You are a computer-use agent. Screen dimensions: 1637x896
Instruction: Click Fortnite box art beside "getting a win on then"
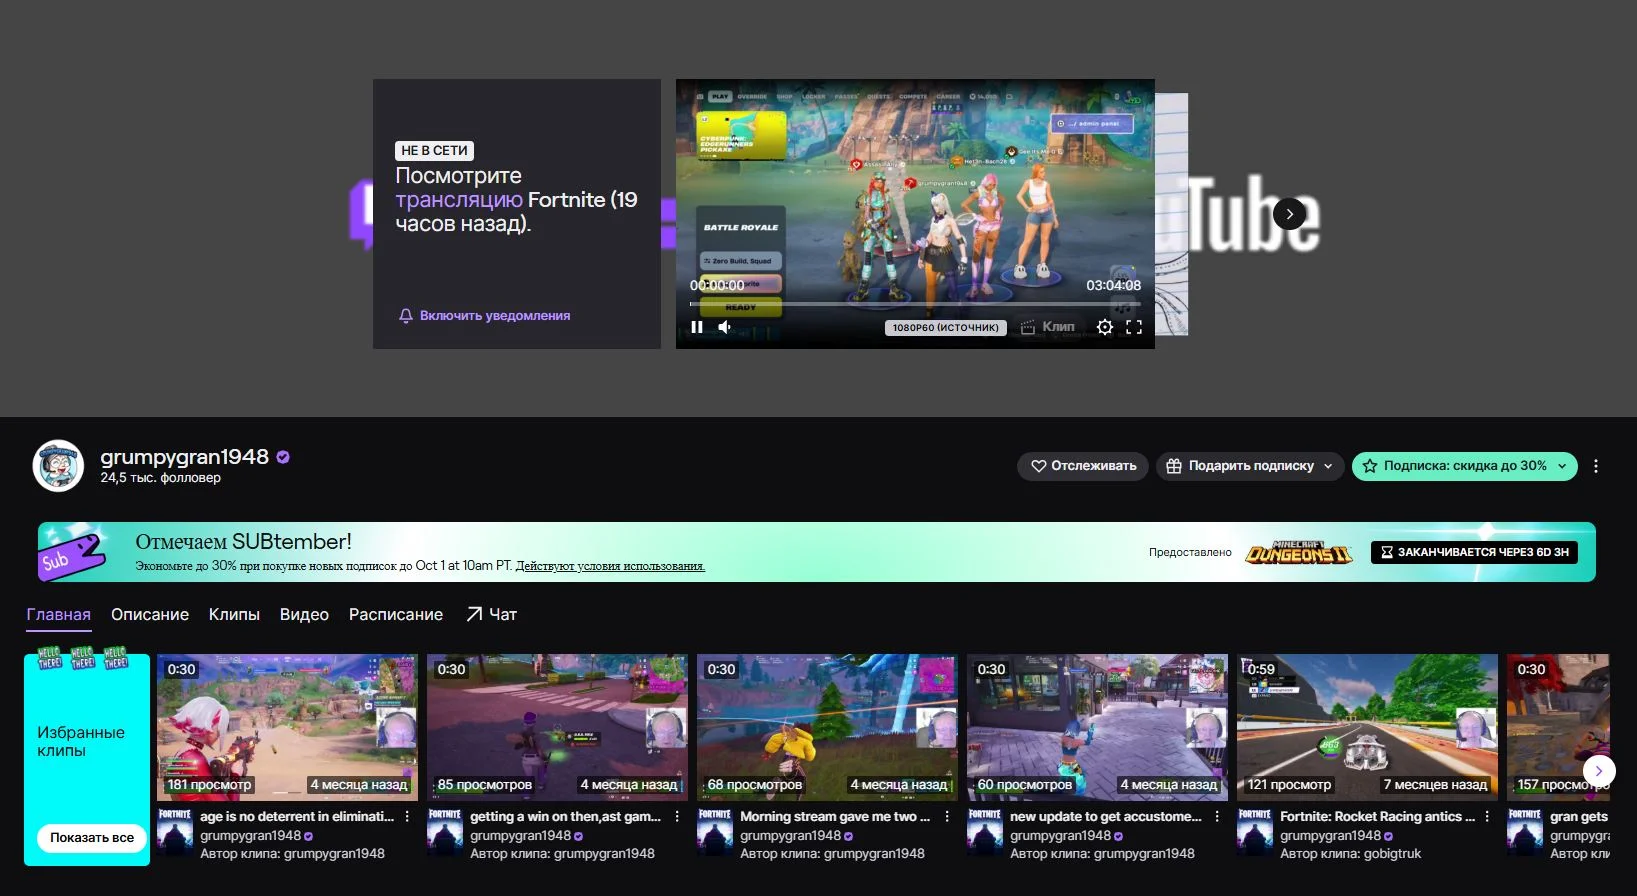[445, 832]
